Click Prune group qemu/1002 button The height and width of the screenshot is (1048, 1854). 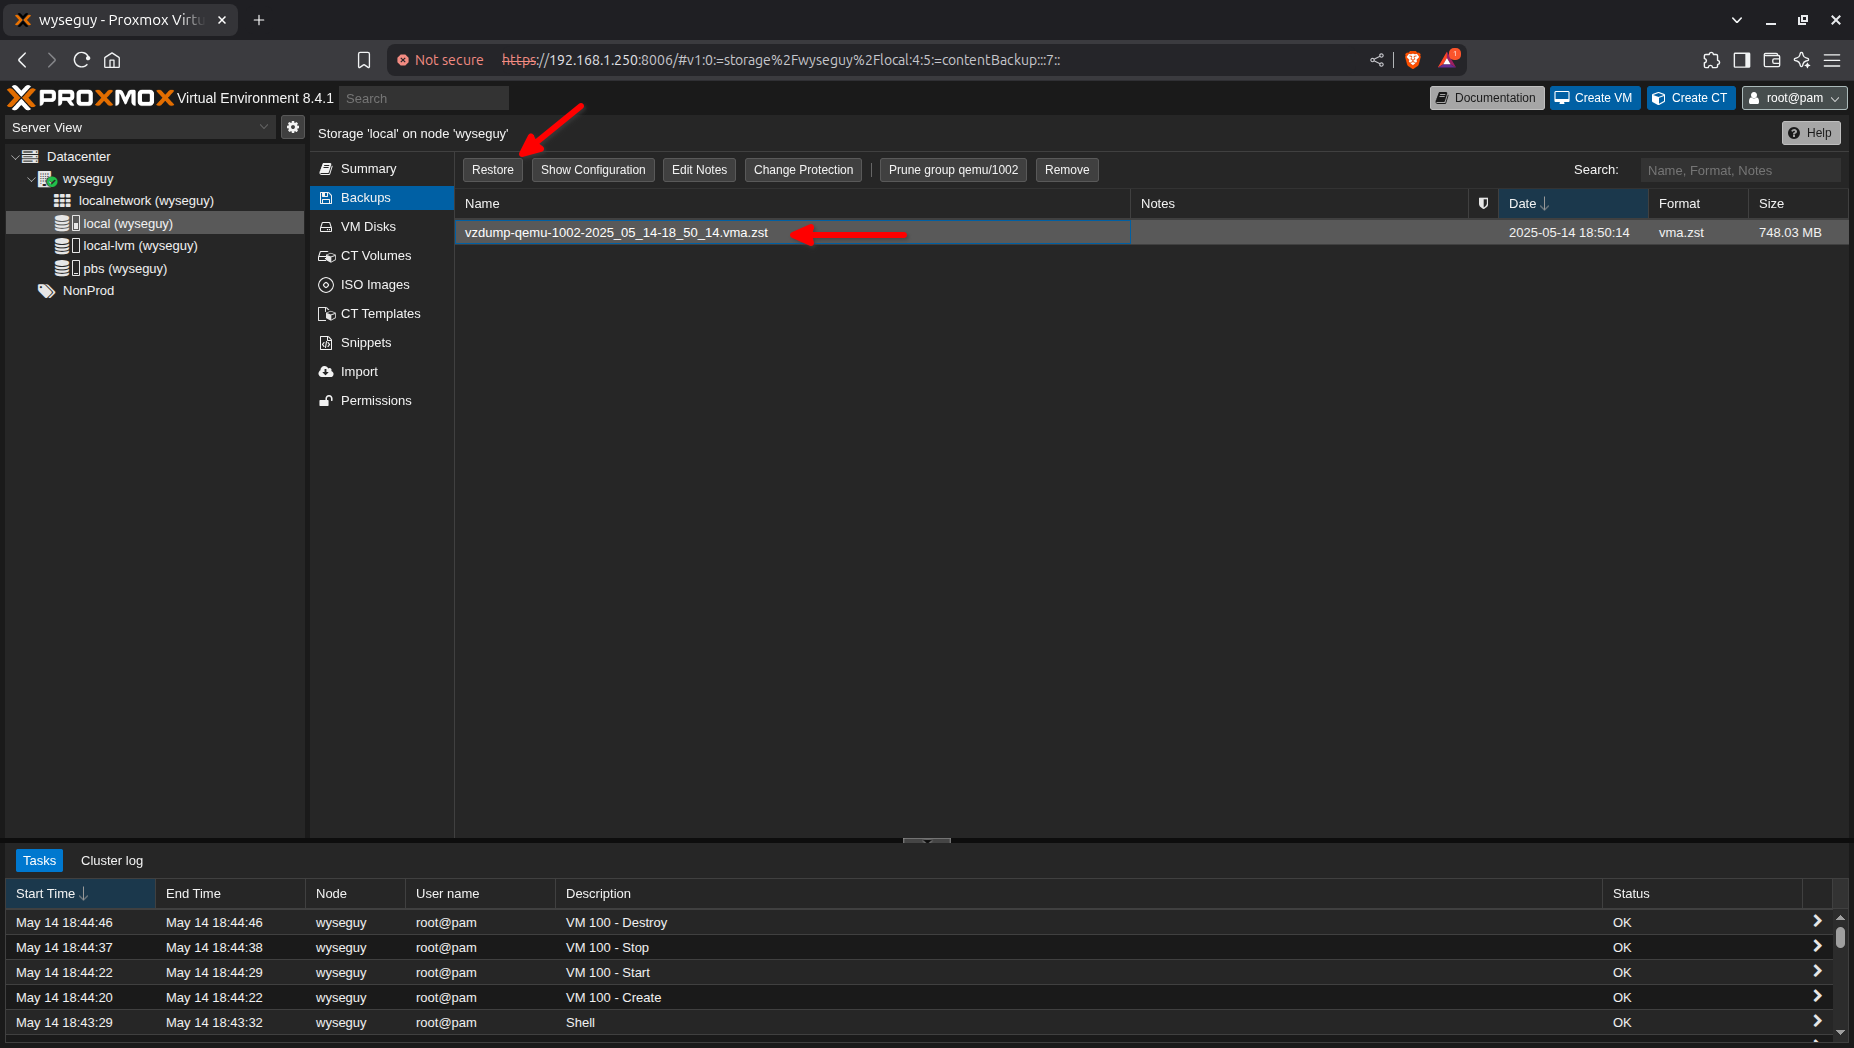[953, 170]
